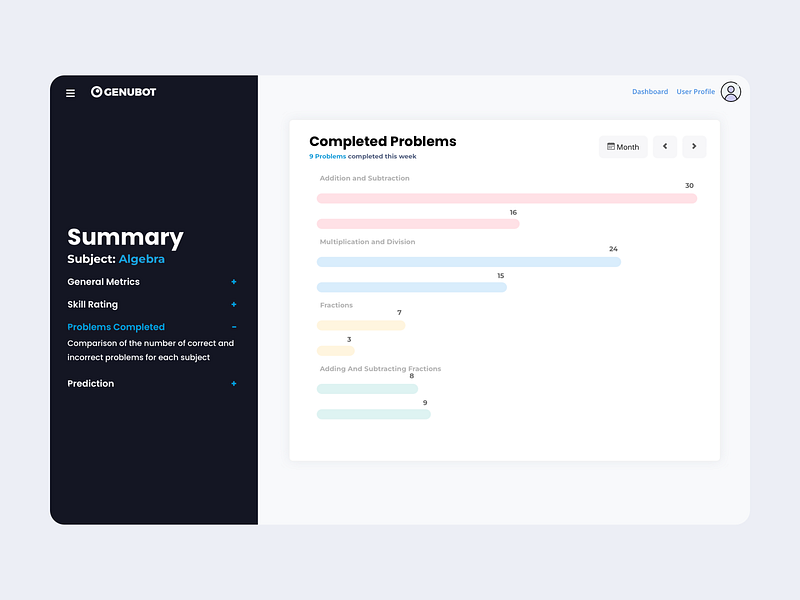The width and height of the screenshot is (800, 600).
Task: Click the blue bar showing 15
Action: coord(412,287)
